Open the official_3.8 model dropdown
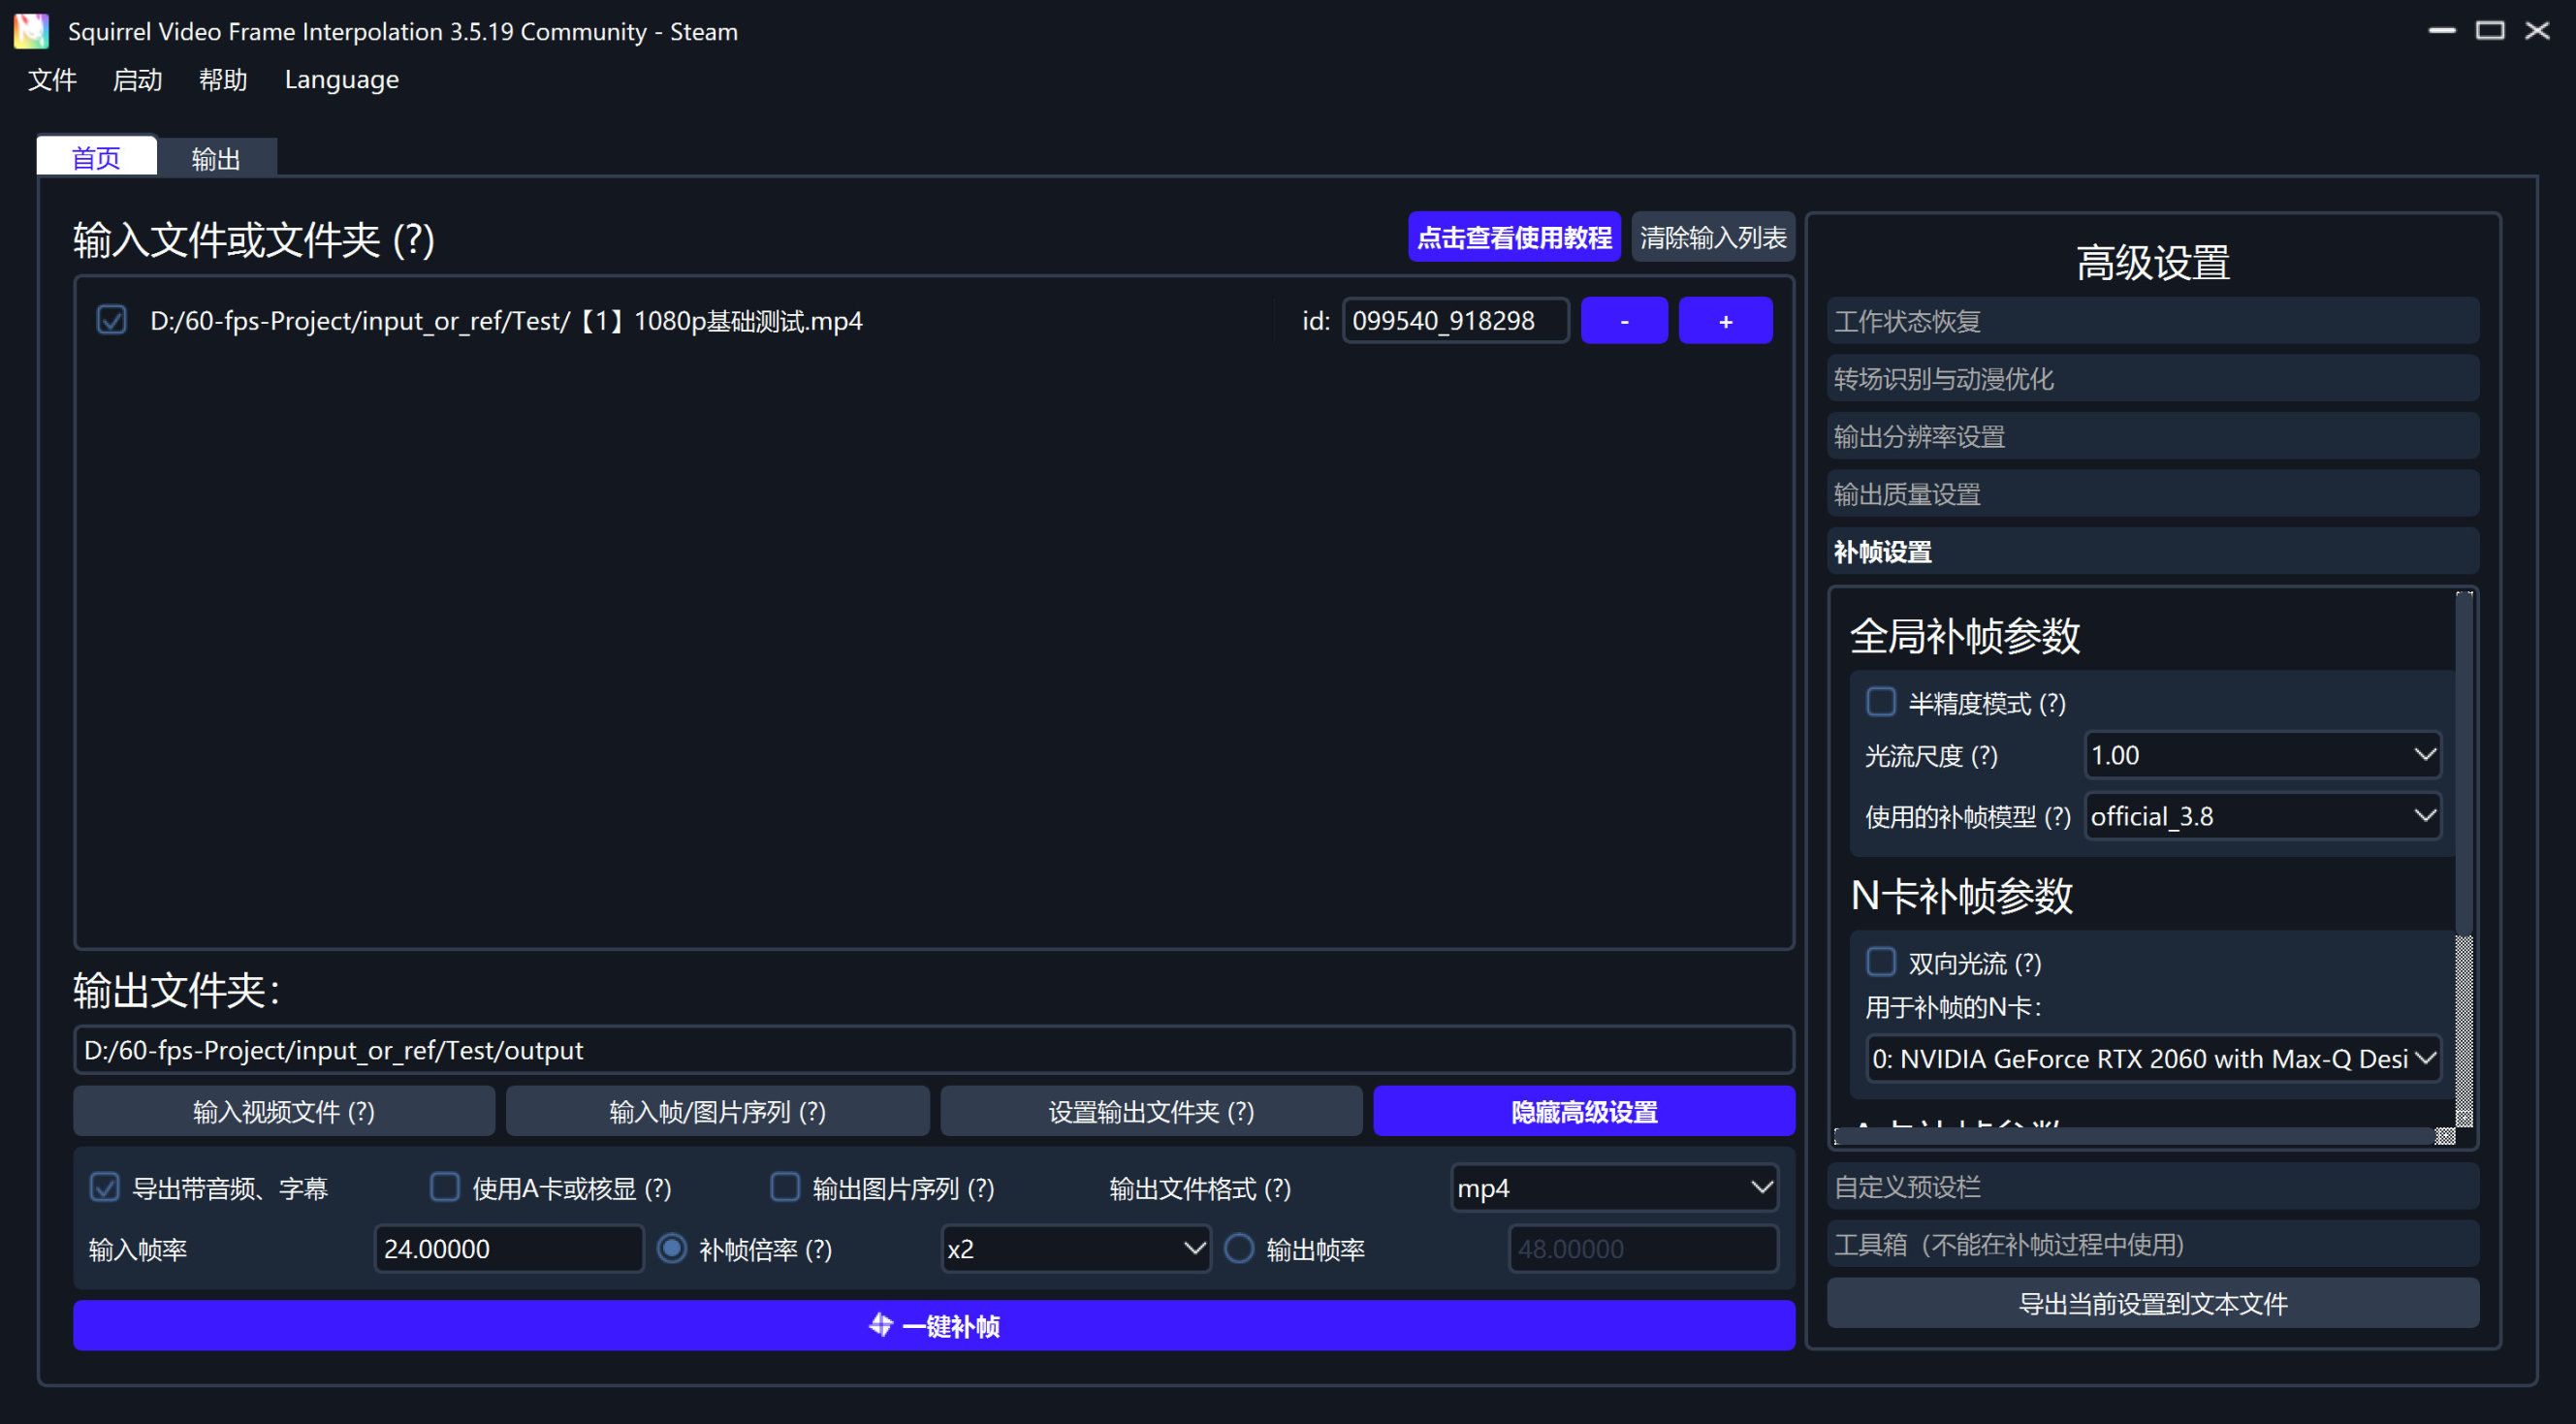 pos(2262,816)
